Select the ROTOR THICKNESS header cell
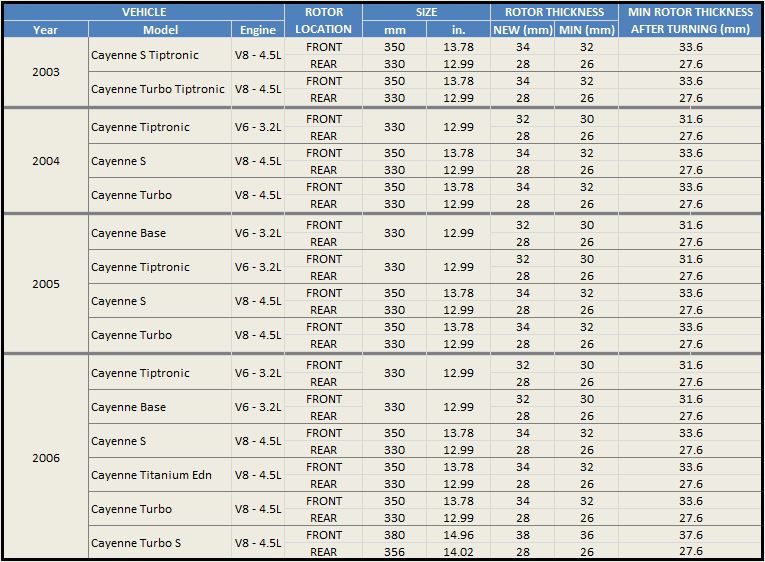 [x=554, y=12]
